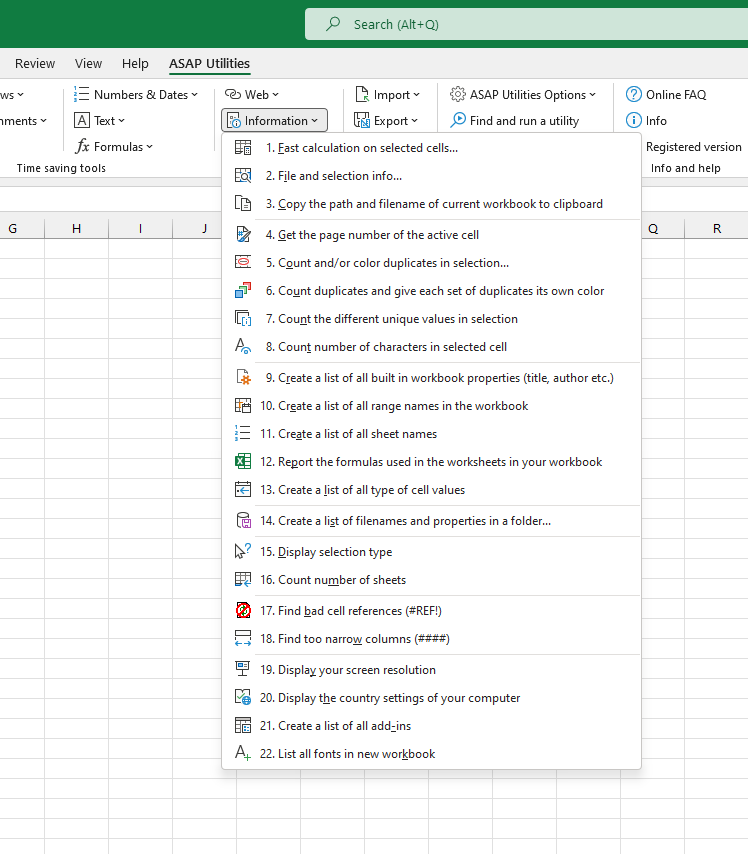This screenshot has width=748, height=854.
Task: Click the Display screen resolution icon
Action: pos(243,669)
